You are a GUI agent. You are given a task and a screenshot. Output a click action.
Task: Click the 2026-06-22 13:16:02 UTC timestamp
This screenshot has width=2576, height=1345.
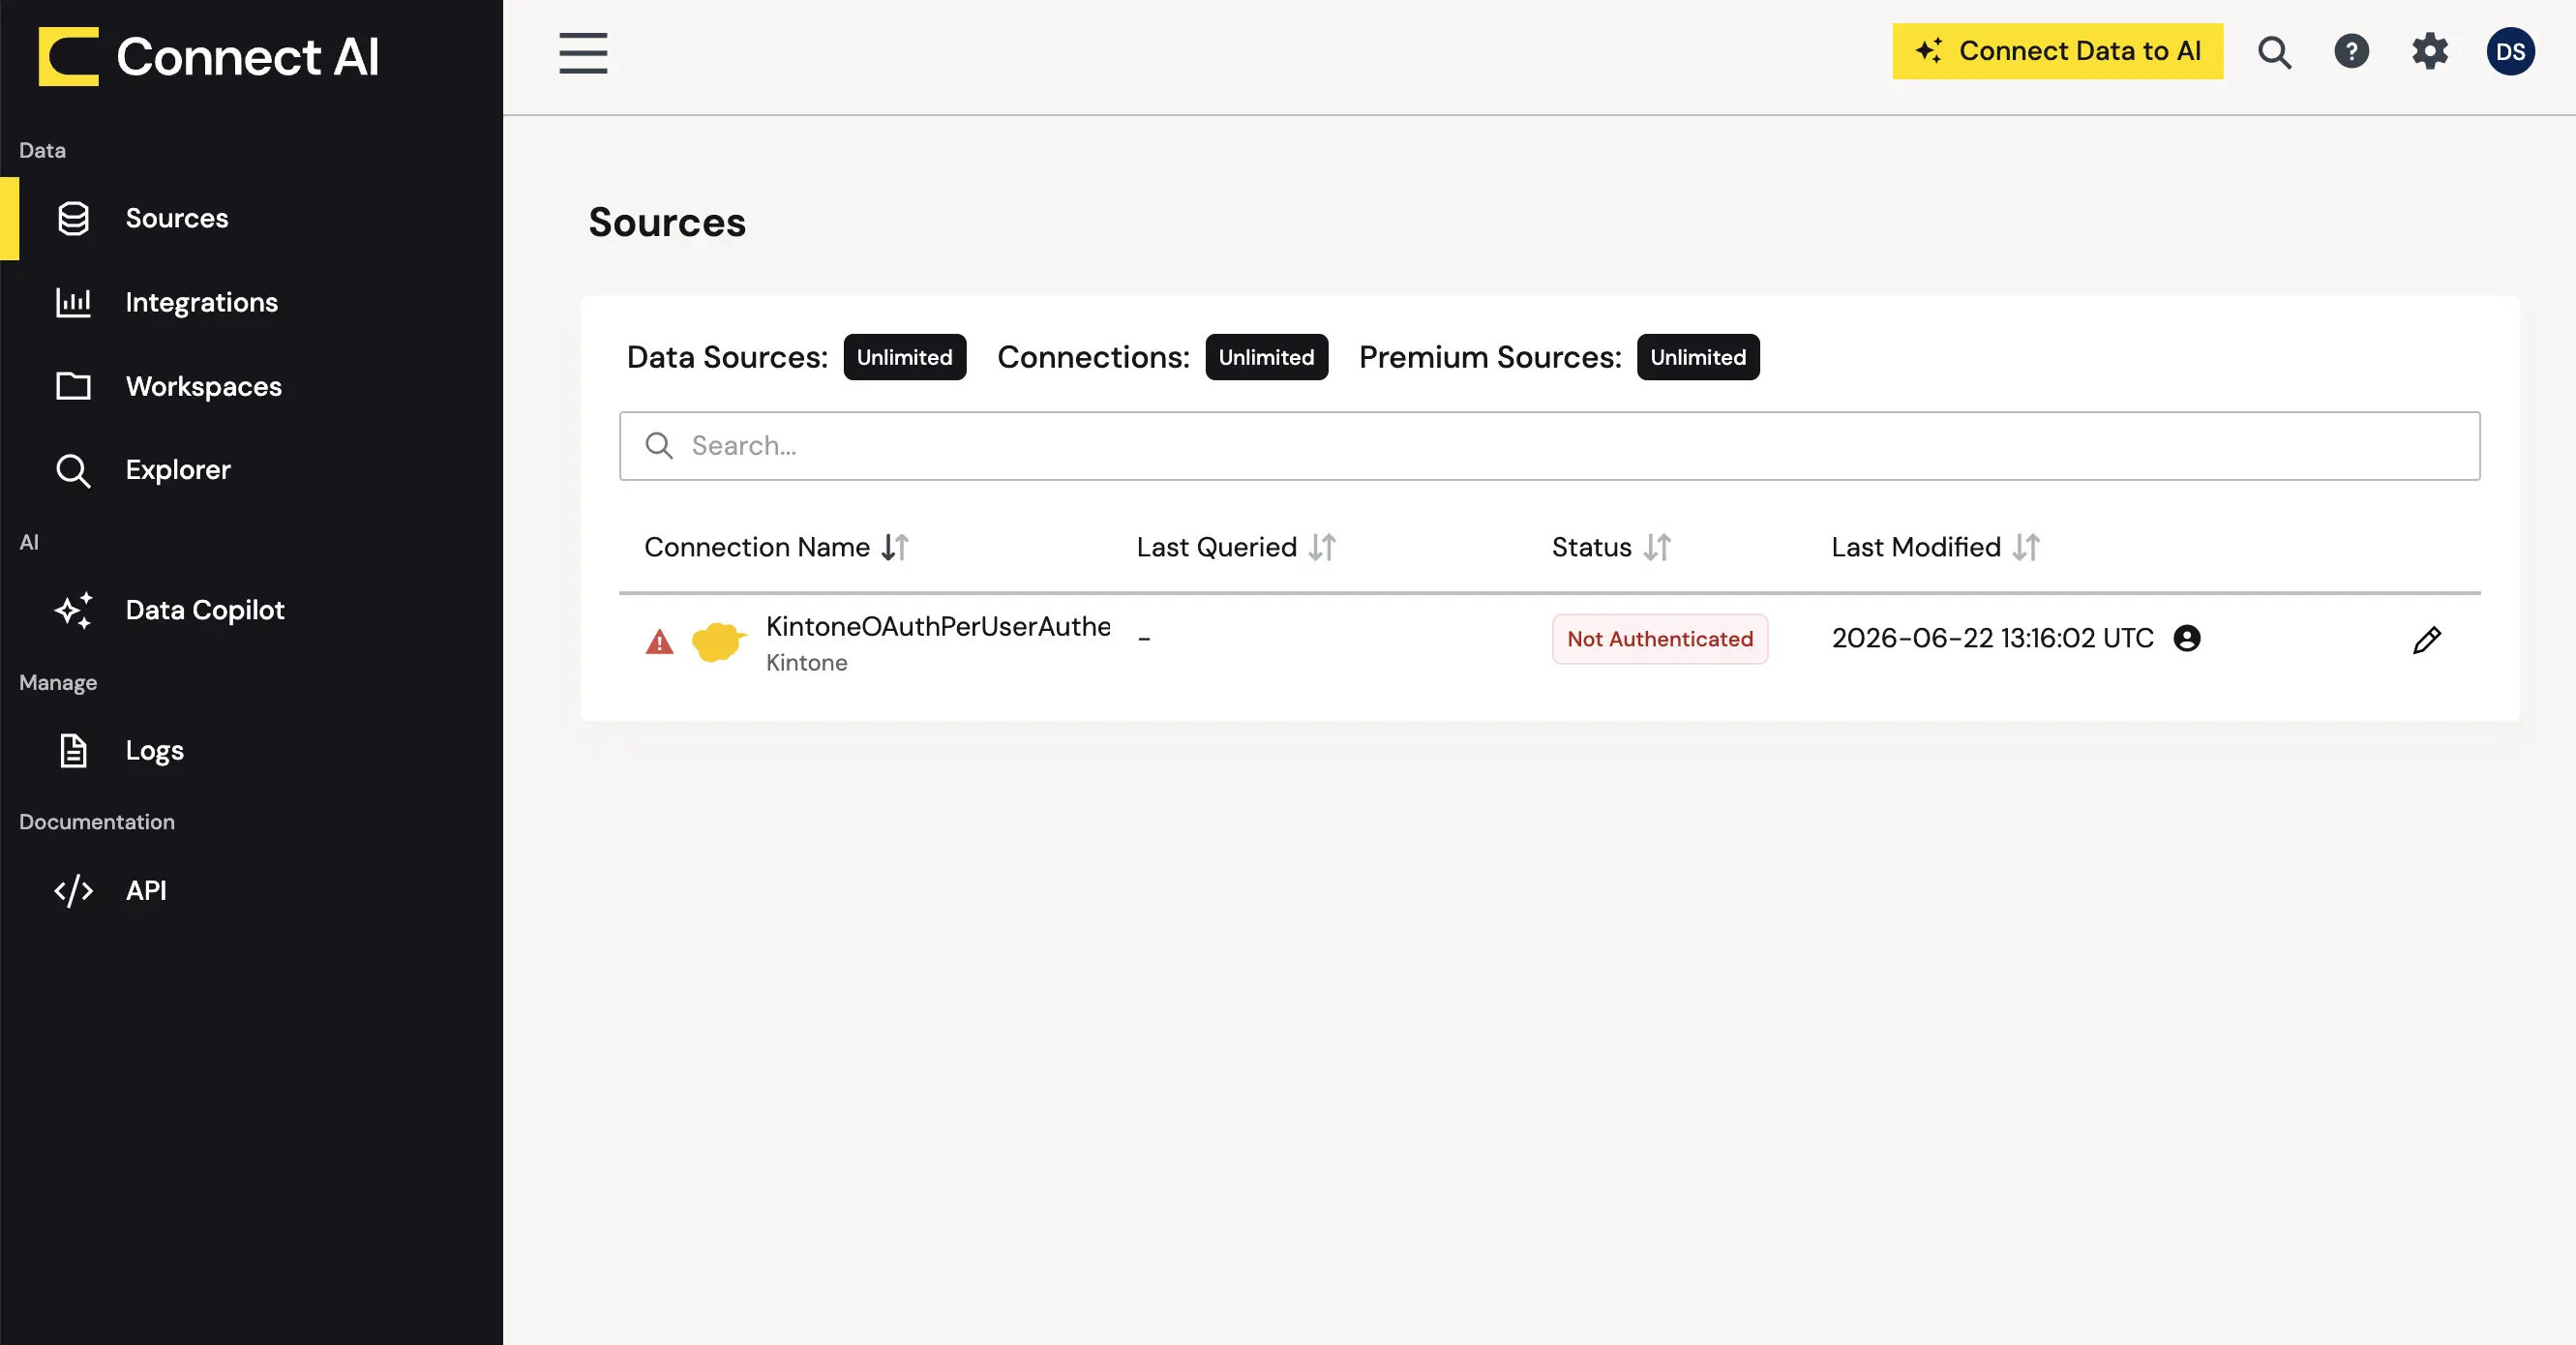1992,638
